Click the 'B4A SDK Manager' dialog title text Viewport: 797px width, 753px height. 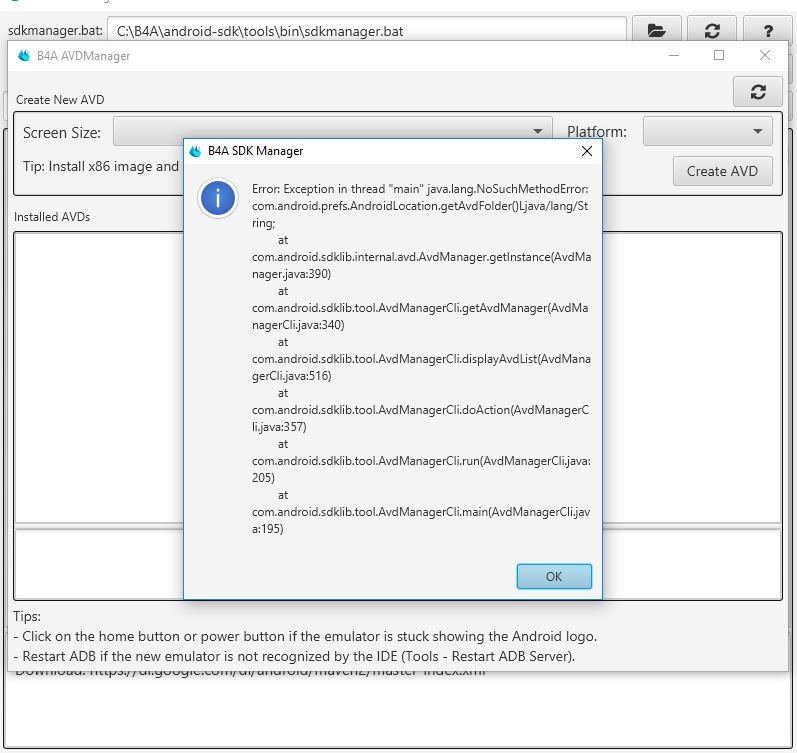[x=256, y=151]
